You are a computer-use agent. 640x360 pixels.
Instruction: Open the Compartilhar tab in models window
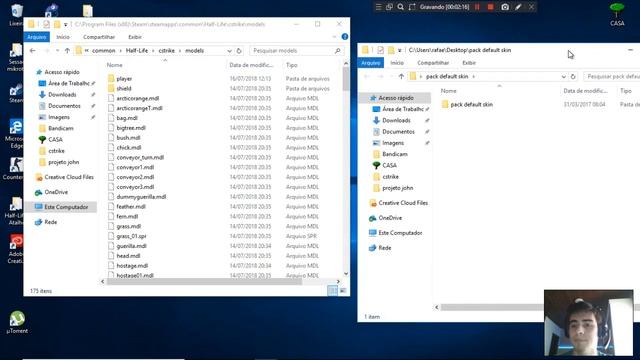click(99, 37)
